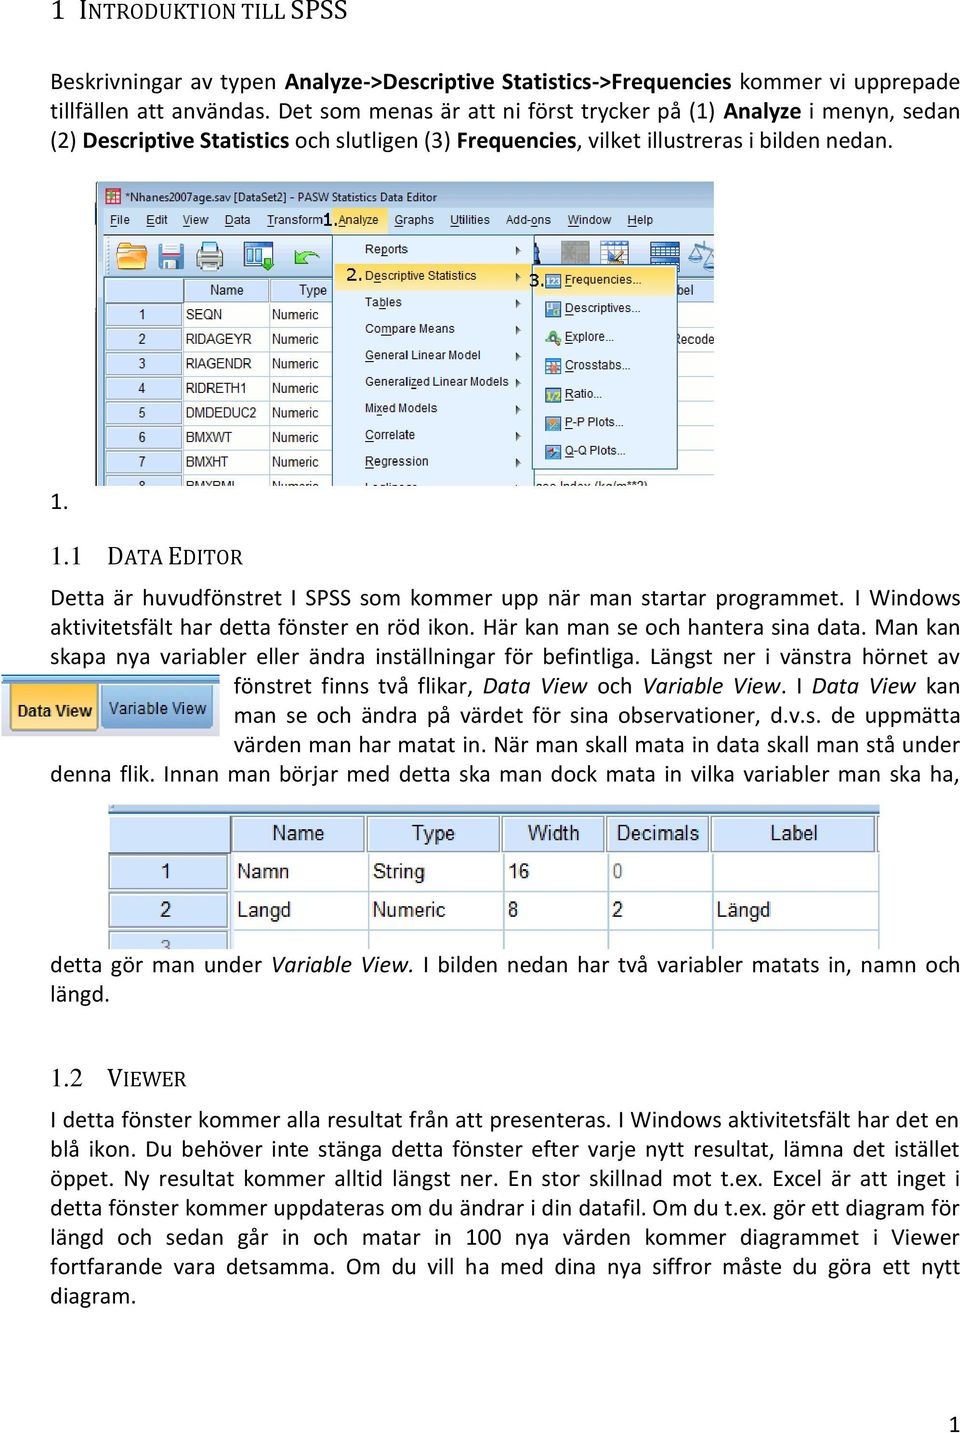Open the Graphs menu
The width and height of the screenshot is (960, 1433).
pos(414,220)
